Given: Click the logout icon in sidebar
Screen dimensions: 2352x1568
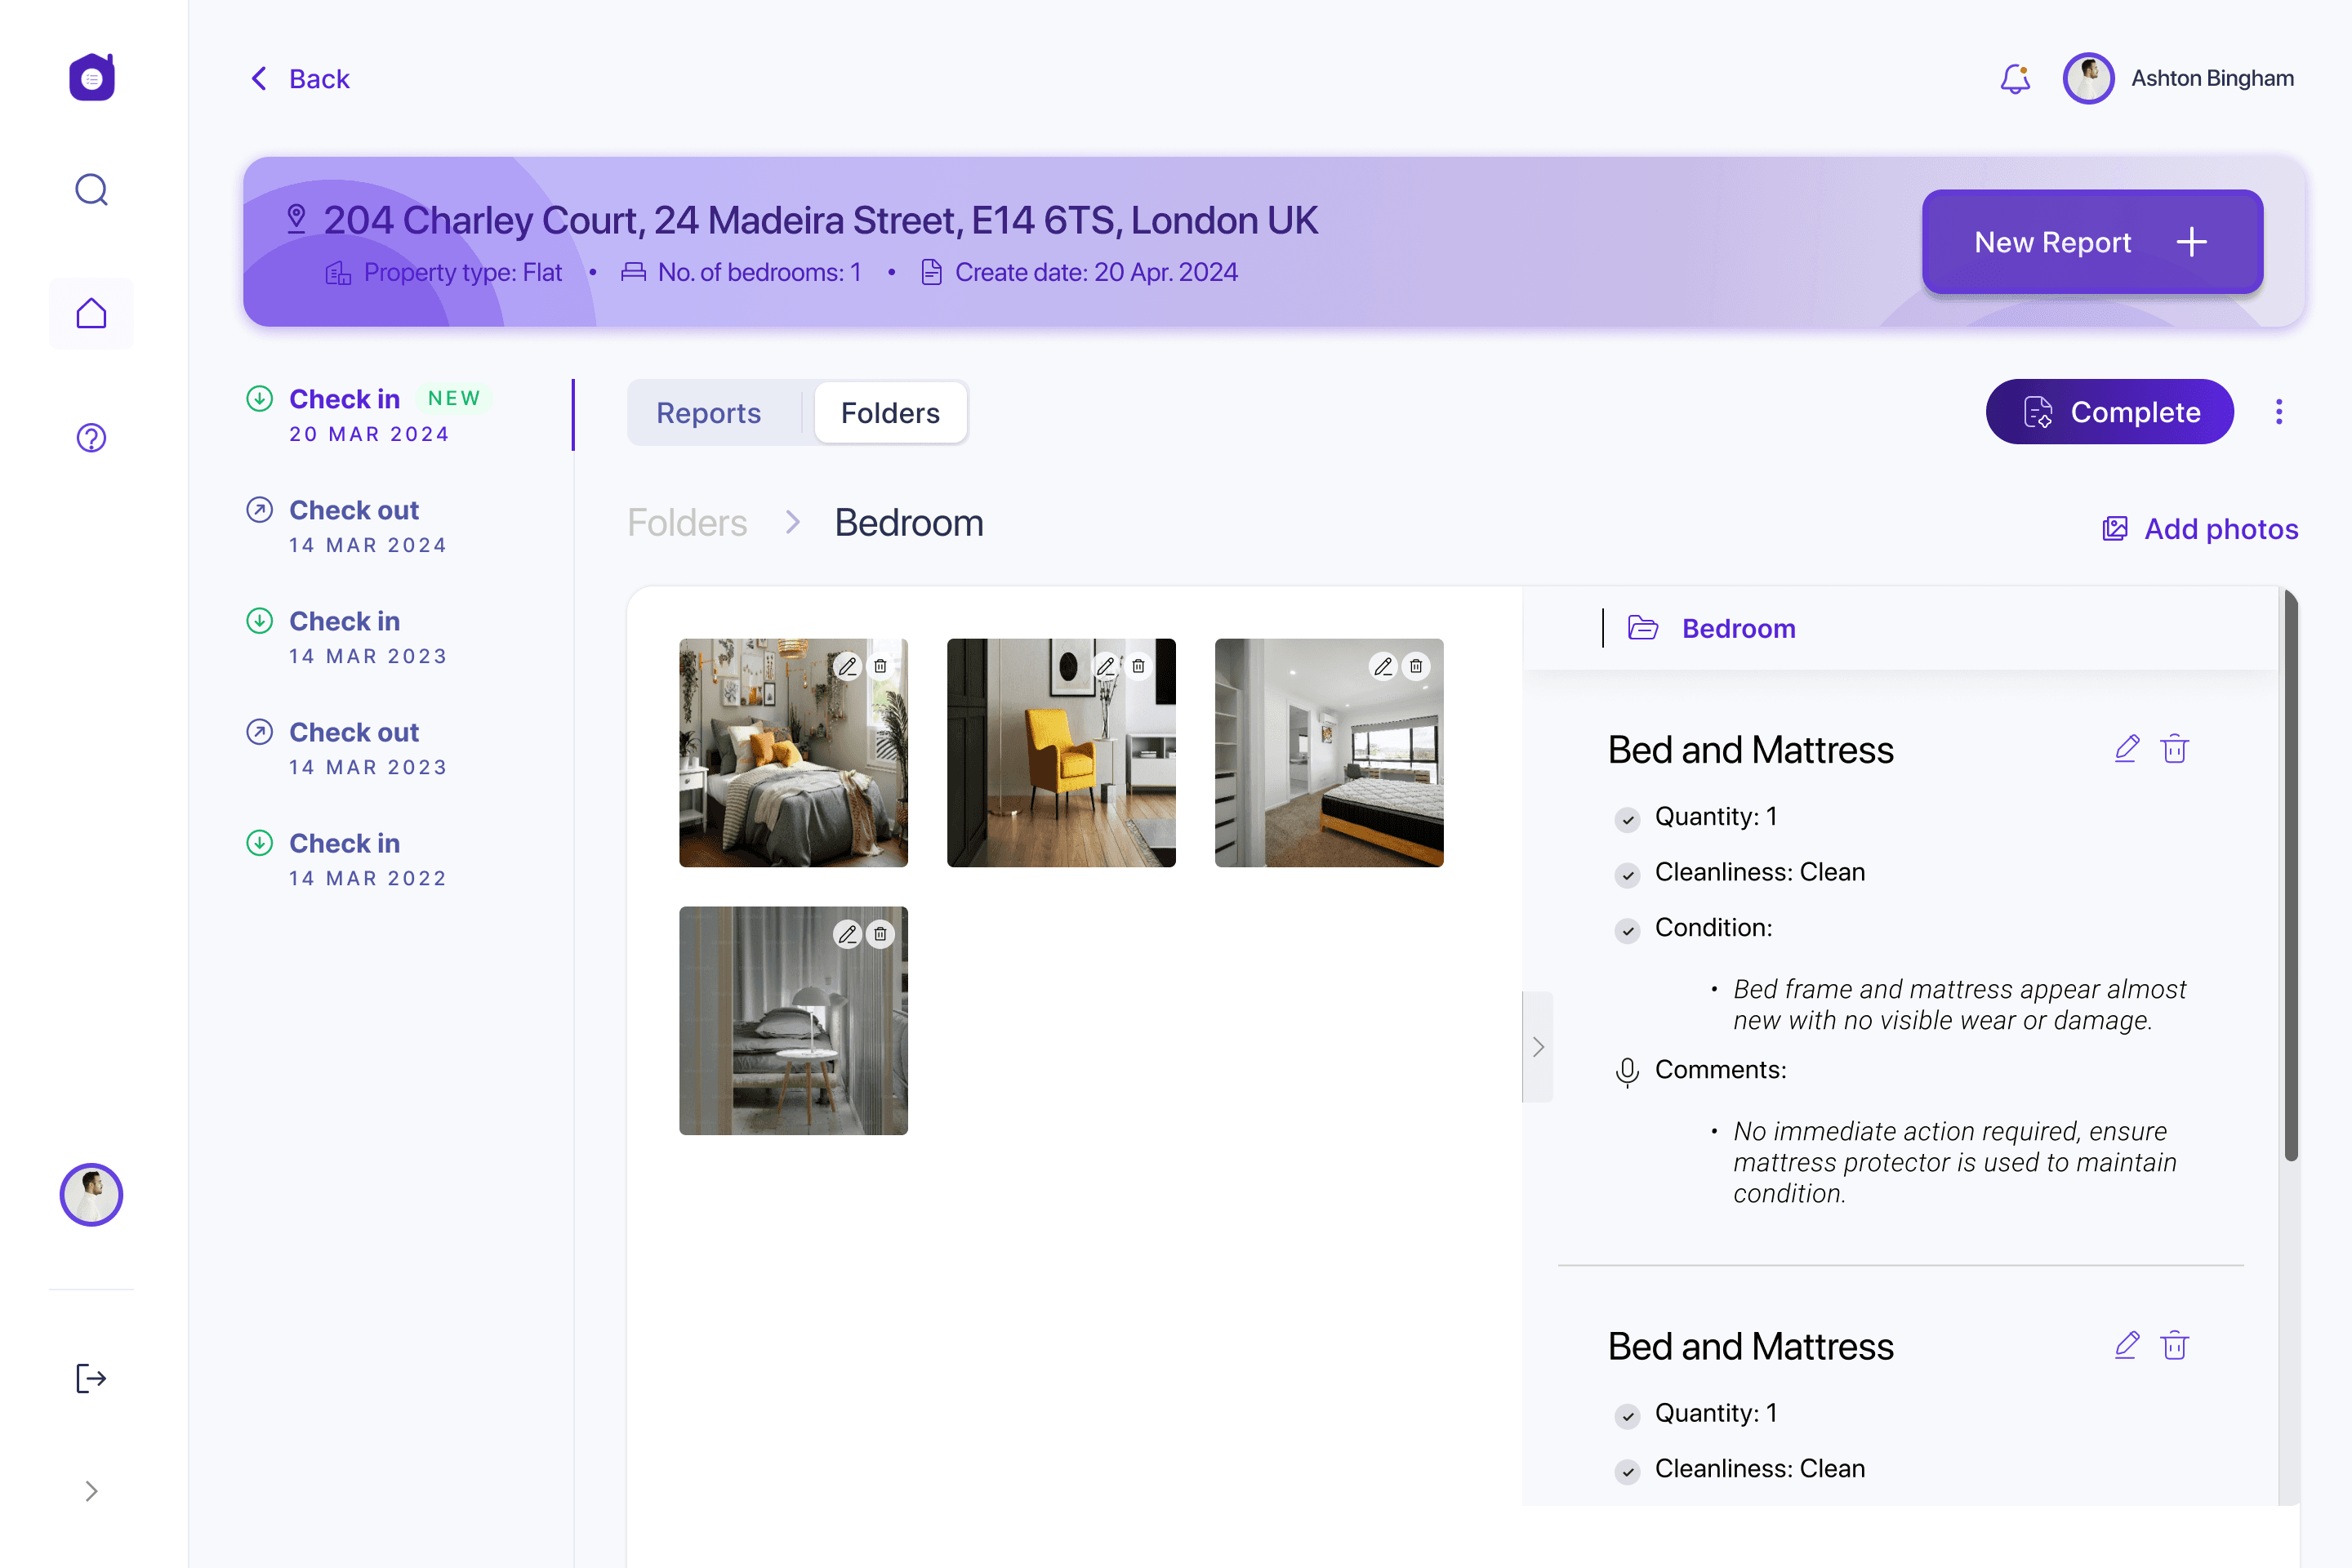Looking at the screenshot, I should [x=91, y=1378].
